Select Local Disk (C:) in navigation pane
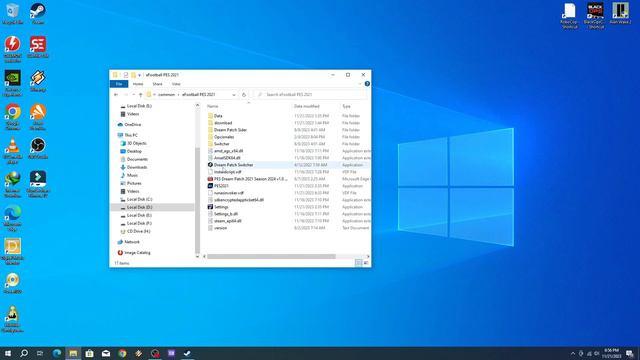640x360 pixels. (136, 199)
